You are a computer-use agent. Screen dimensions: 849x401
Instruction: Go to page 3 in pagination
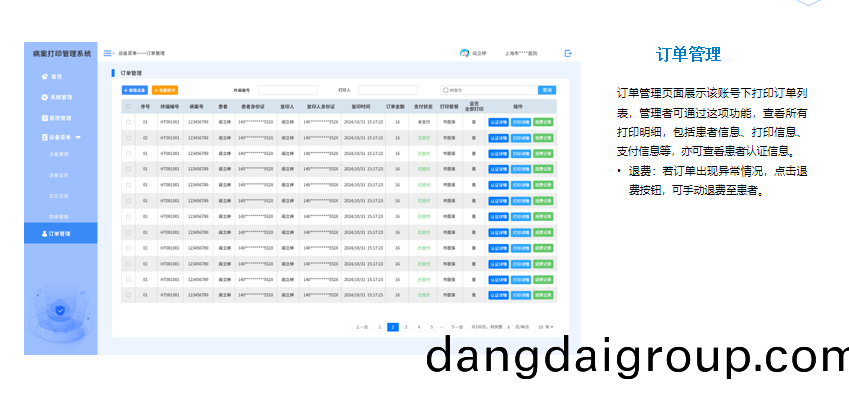406,327
